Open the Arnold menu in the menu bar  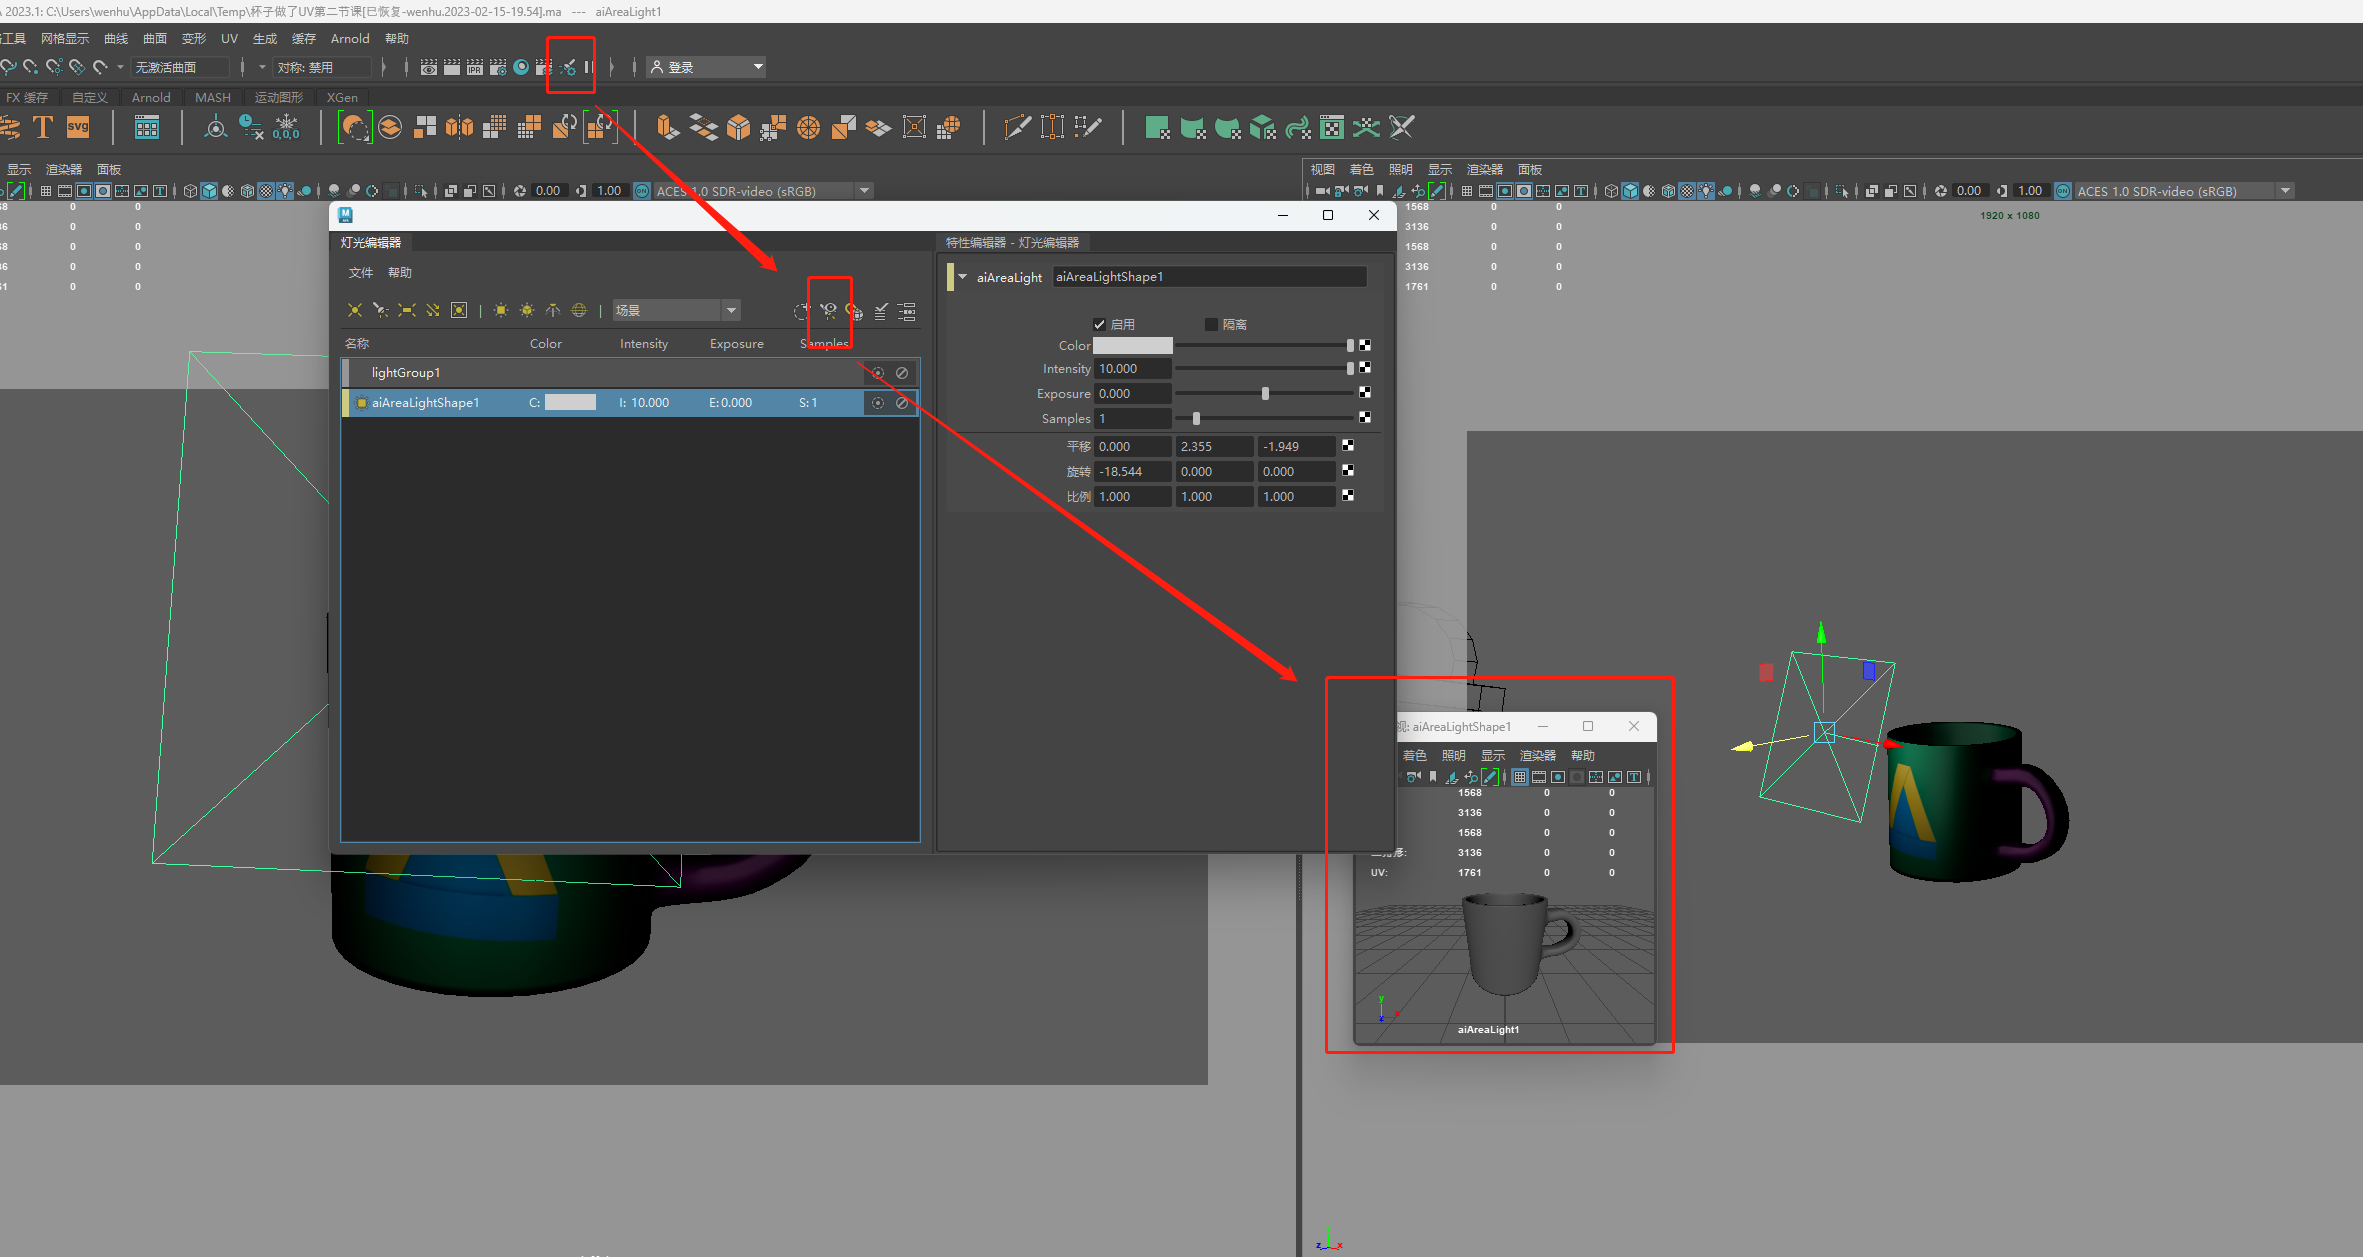tap(350, 38)
